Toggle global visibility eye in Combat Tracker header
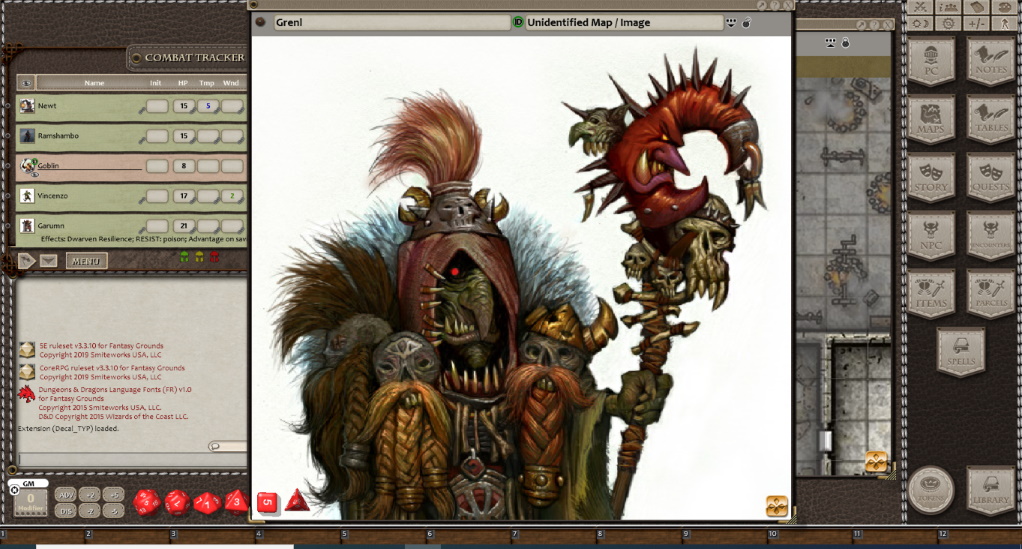 tap(27, 83)
